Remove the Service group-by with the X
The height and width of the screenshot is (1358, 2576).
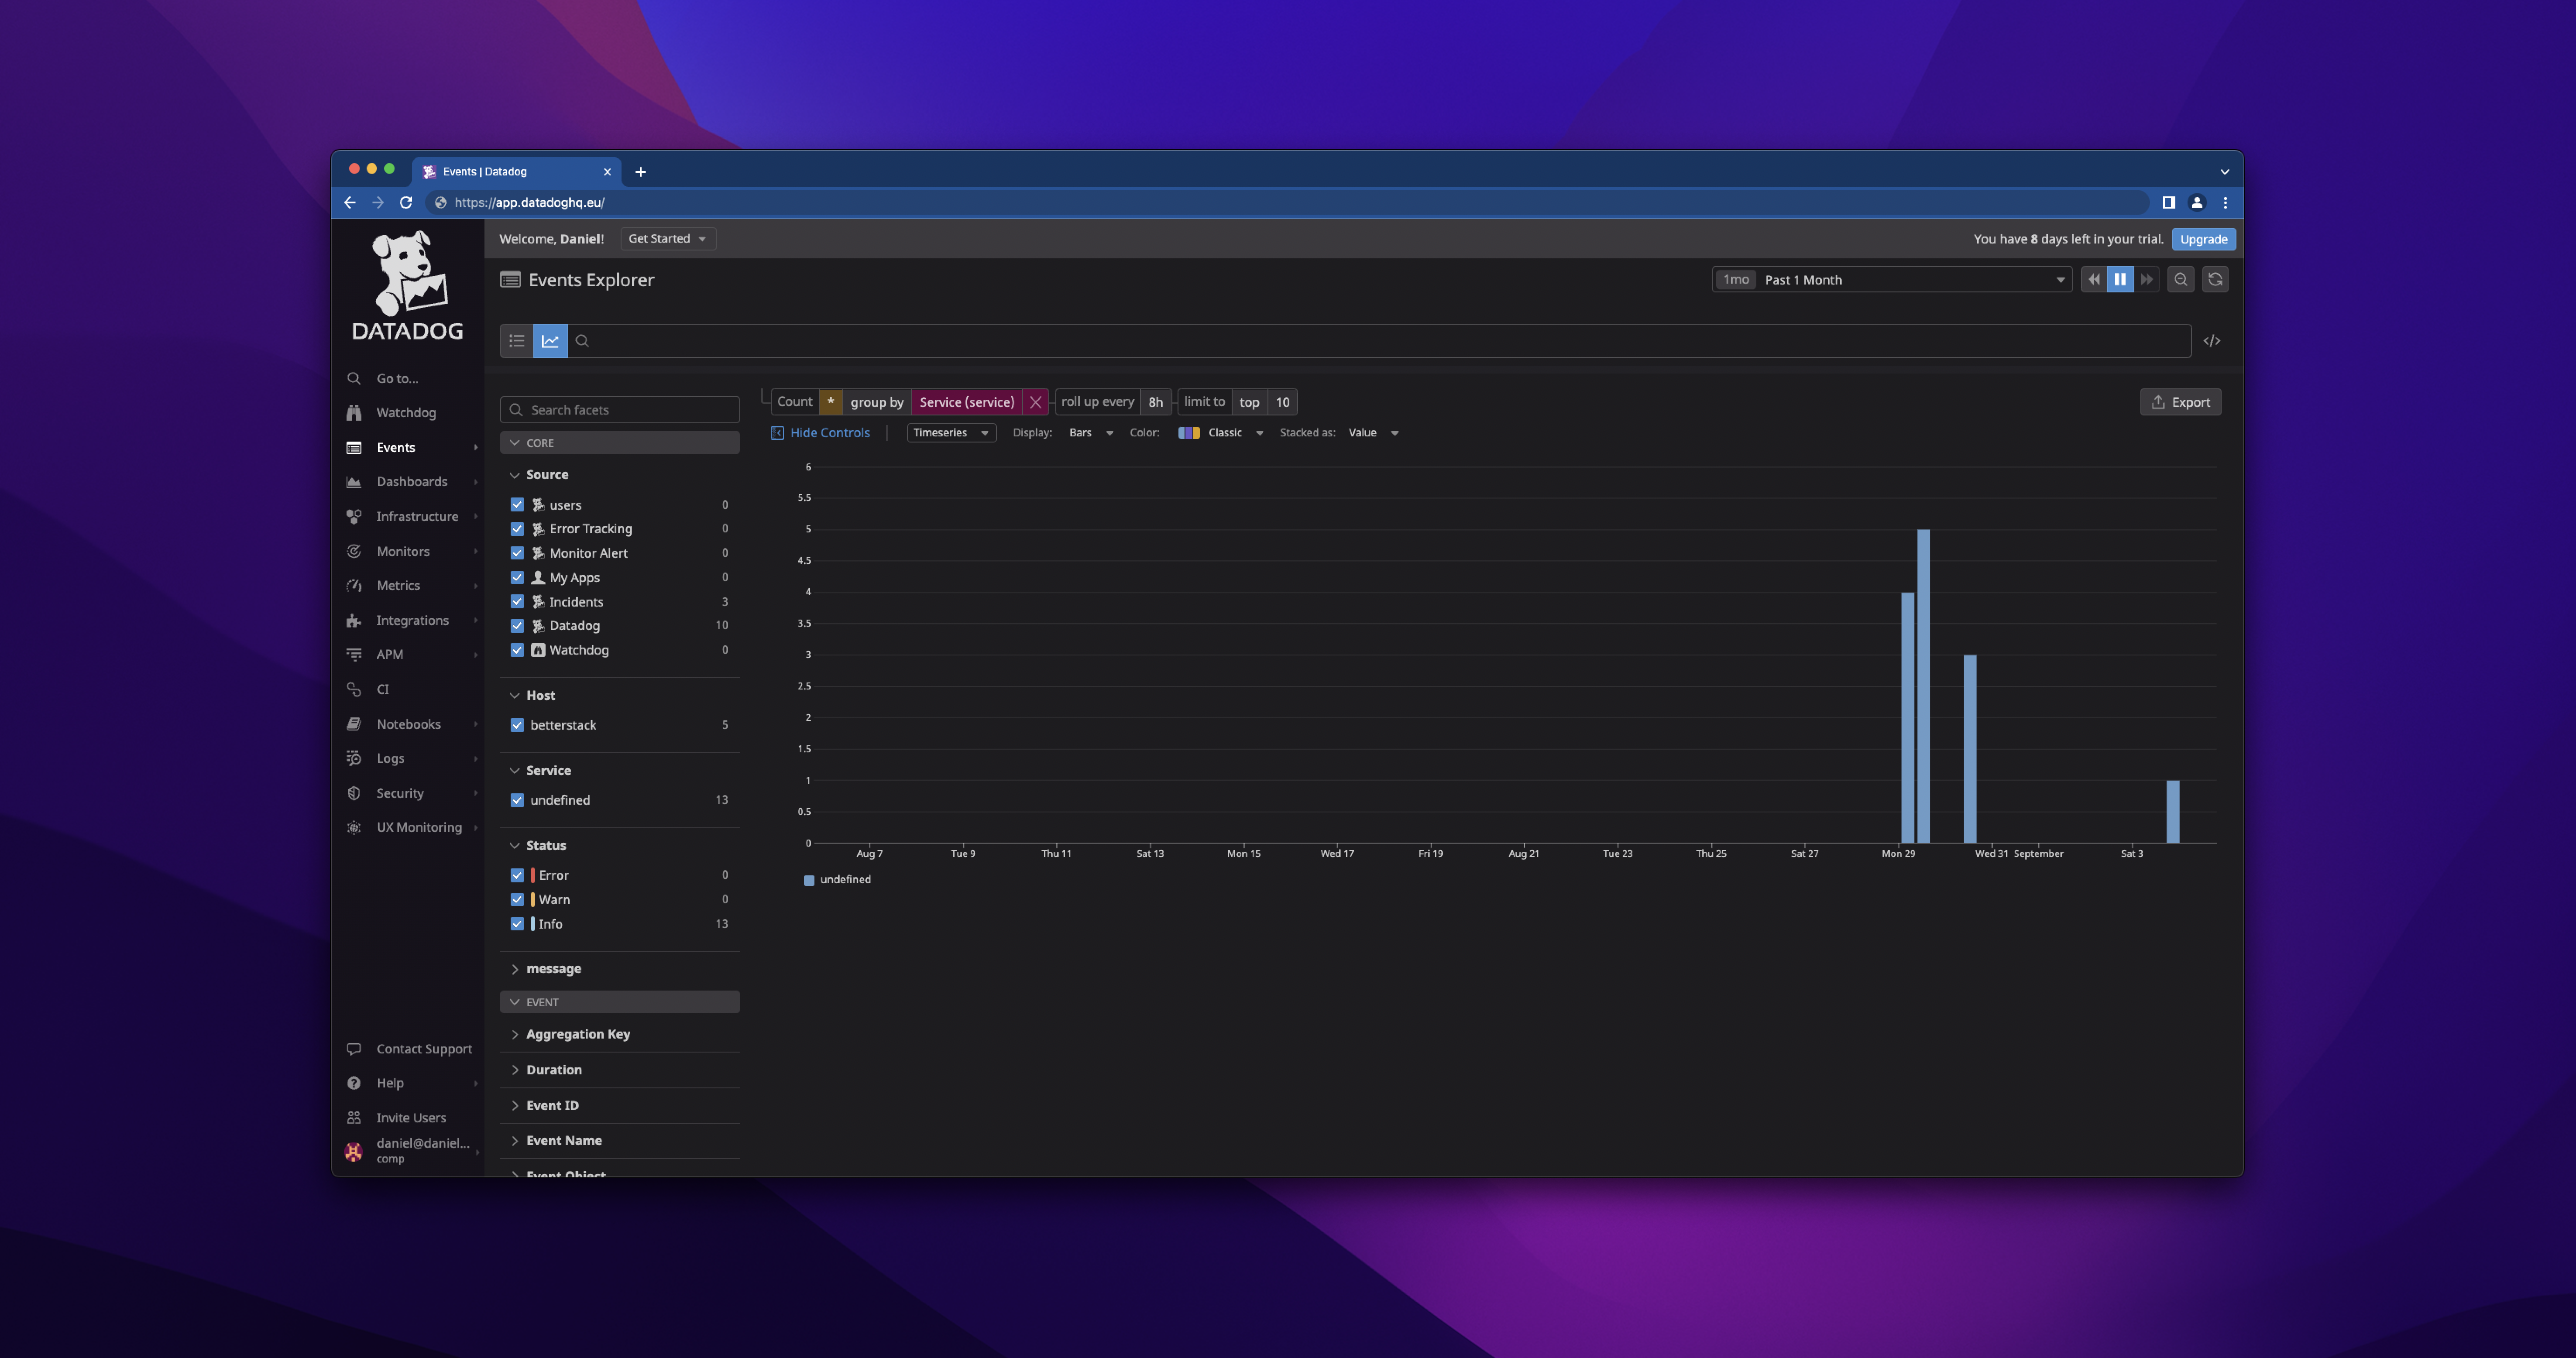tap(1035, 402)
